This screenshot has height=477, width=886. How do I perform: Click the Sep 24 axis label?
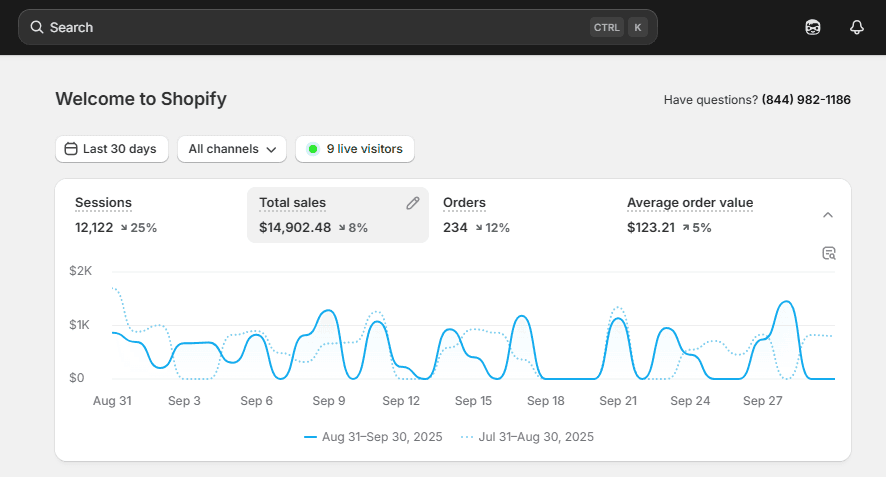(690, 401)
